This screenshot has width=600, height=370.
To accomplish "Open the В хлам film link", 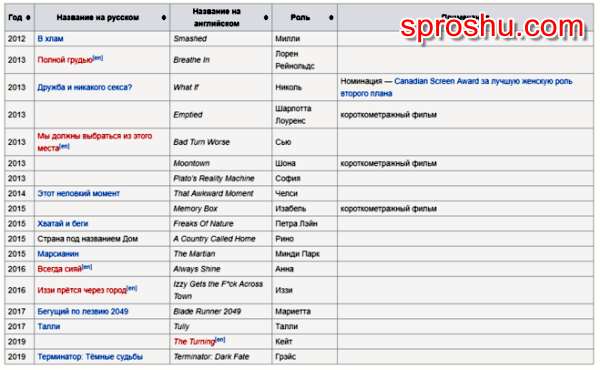I will (x=51, y=39).
